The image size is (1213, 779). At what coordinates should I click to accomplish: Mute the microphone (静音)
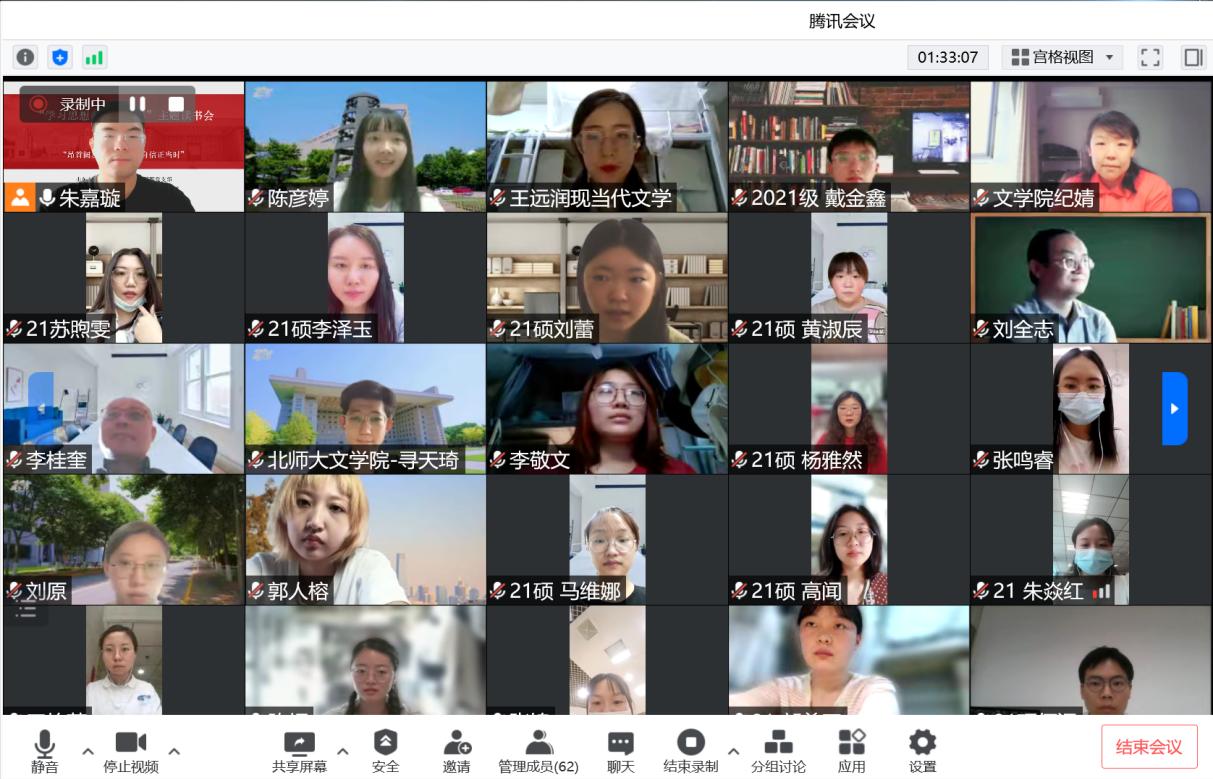click(x=44, y=750)
